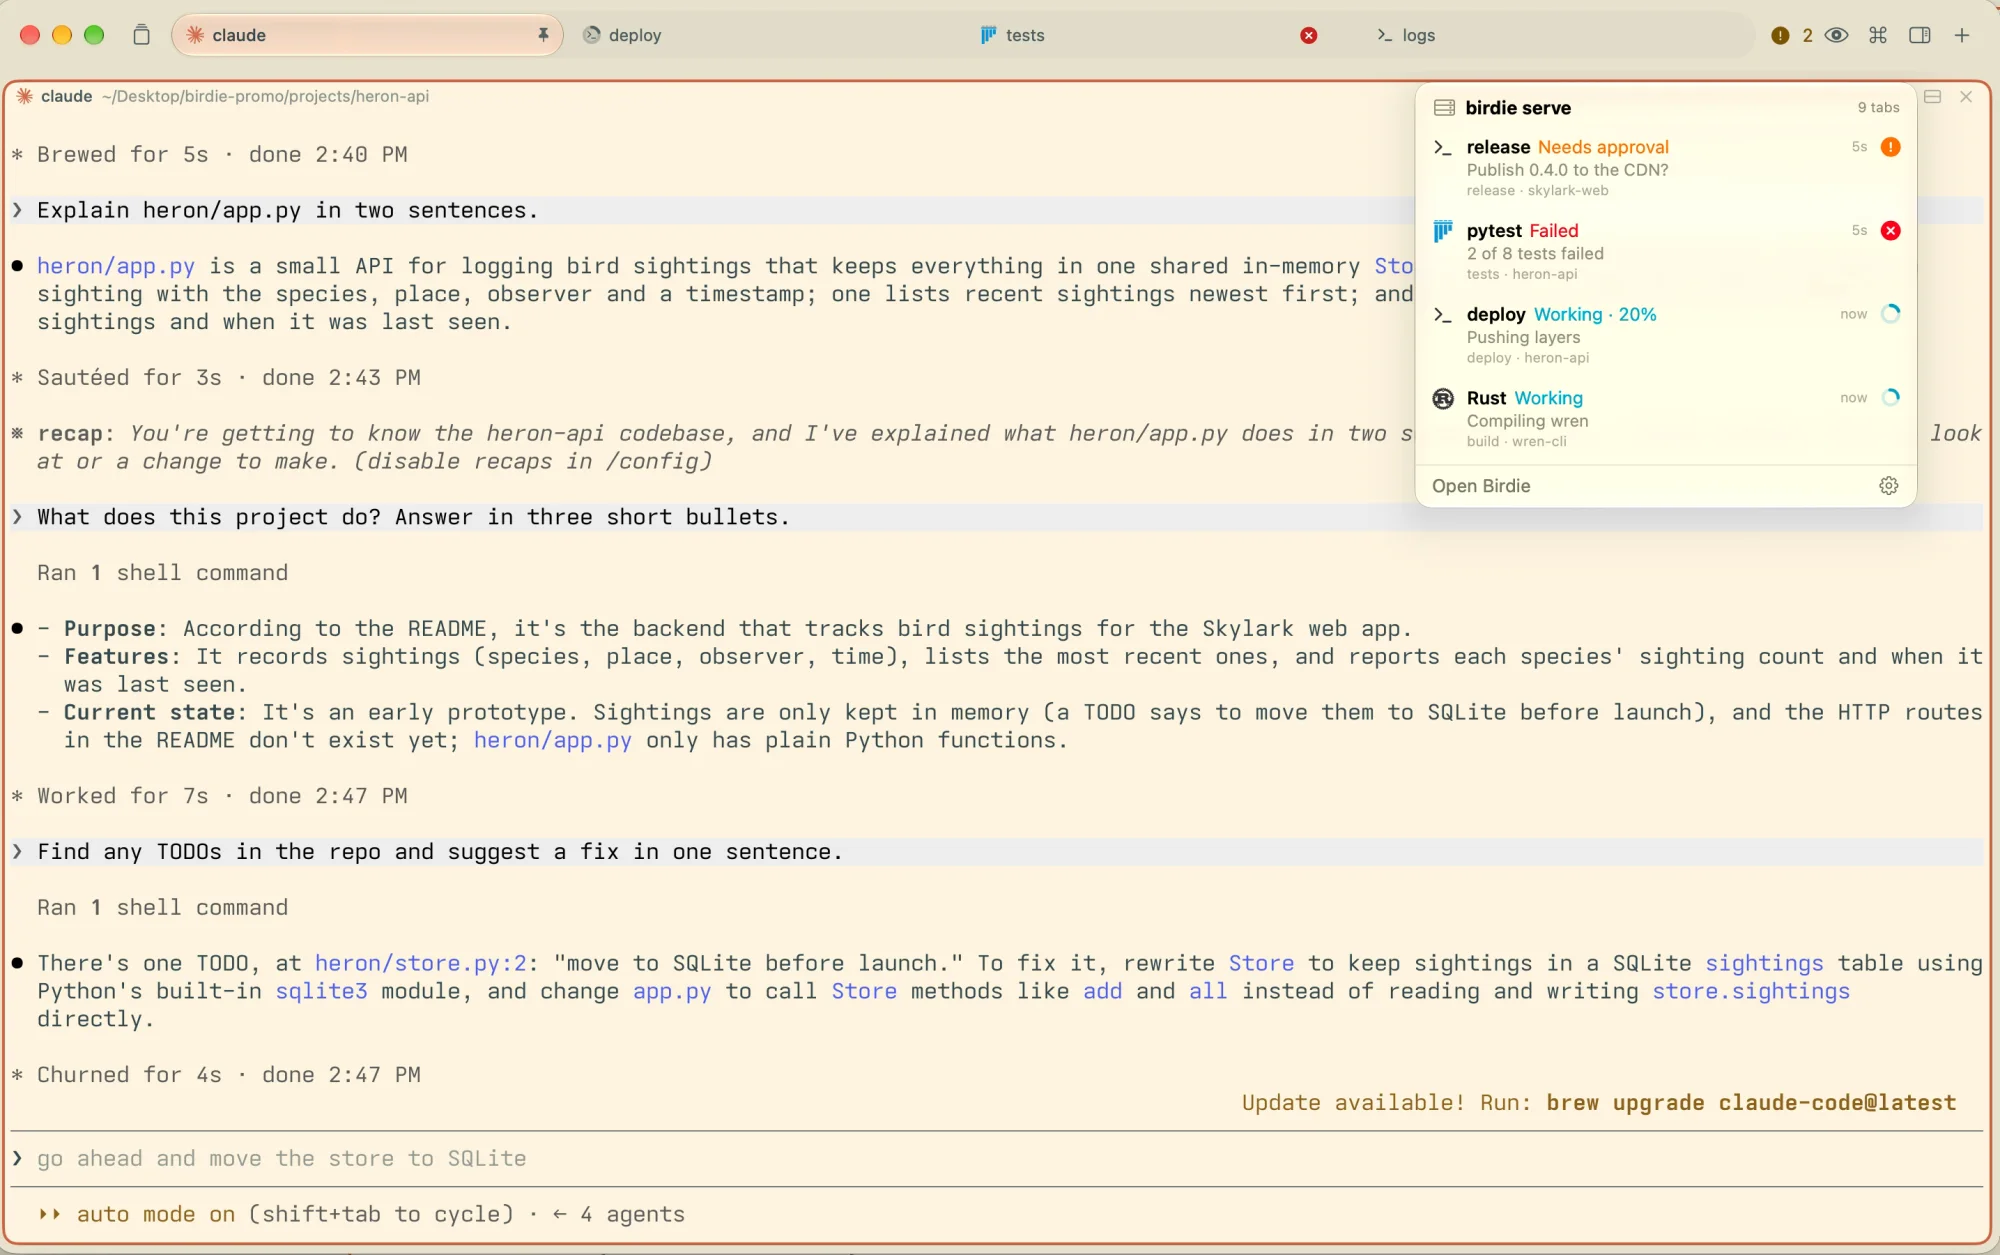Click the deploy terminal prompt icon
The width and height of the screenshot is (2000, 1255).
tap(1443, 315)
